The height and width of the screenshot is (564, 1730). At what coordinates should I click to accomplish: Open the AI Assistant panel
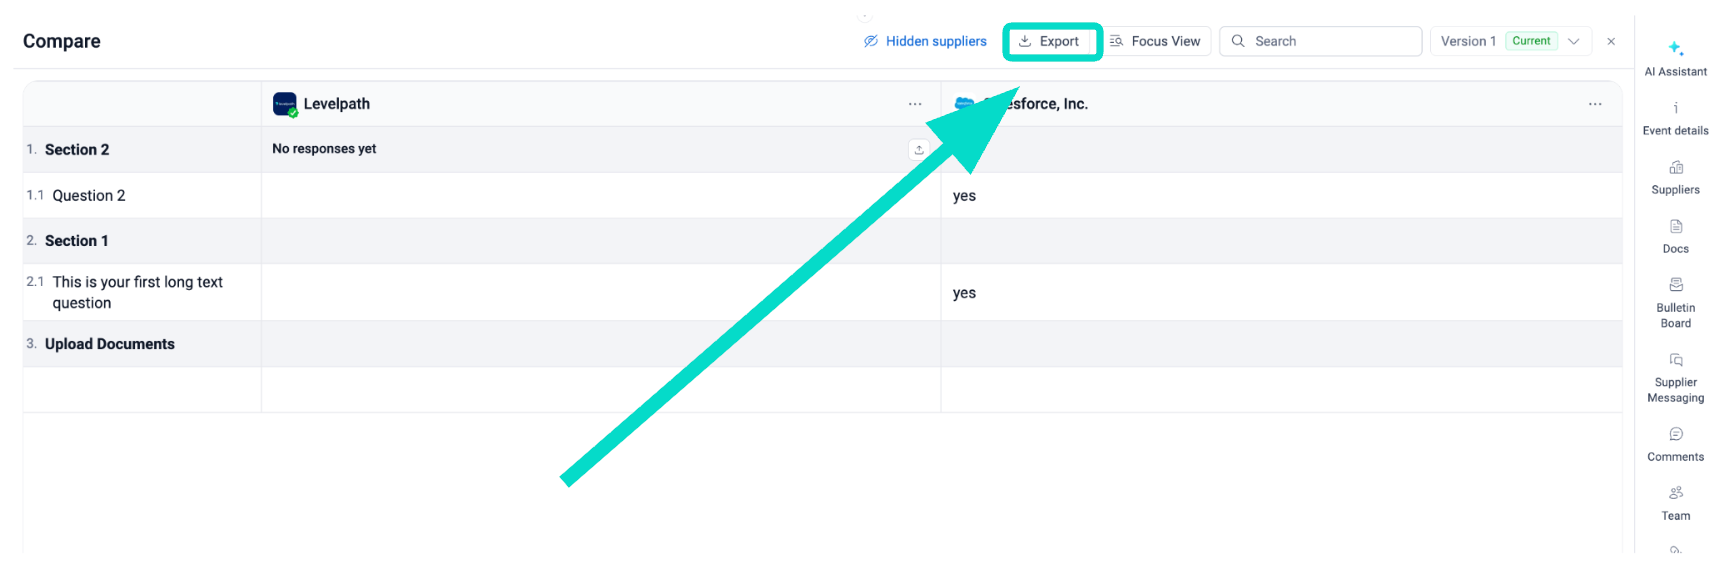(x=1675, y=58)
